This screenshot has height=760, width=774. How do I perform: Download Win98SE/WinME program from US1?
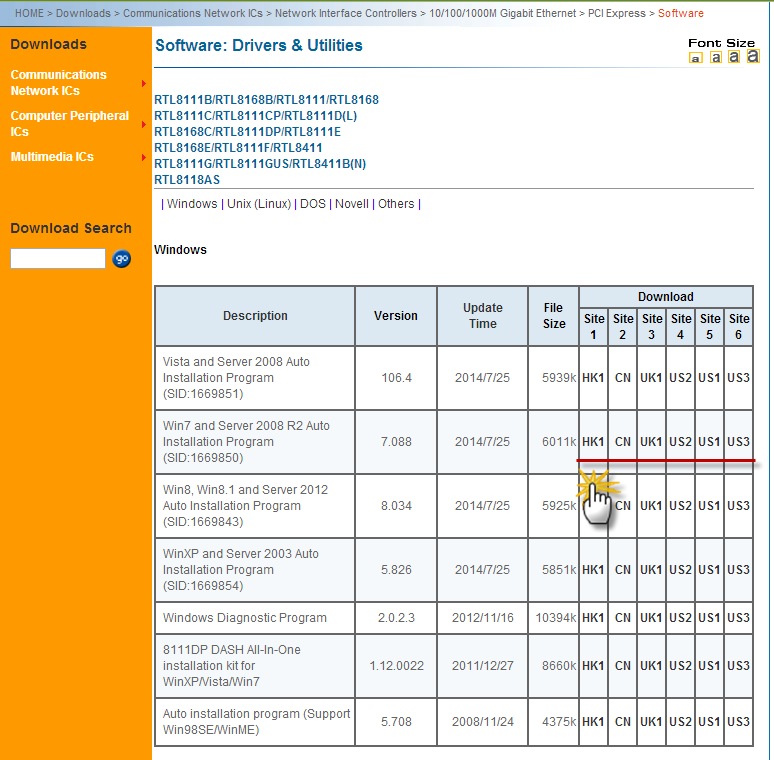pos(709,722)
